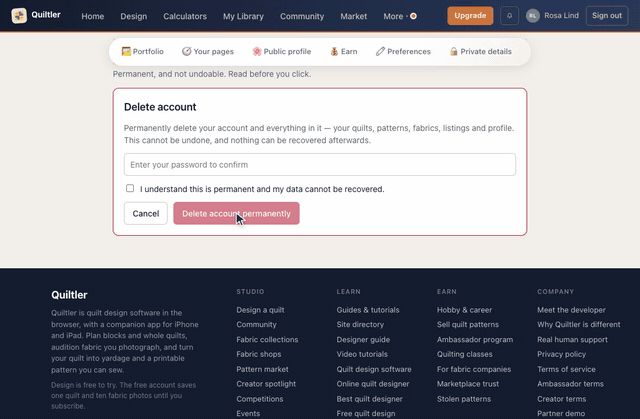Click the Rosa Lind user name
The image size is (640, 419).
click(561, 16)
